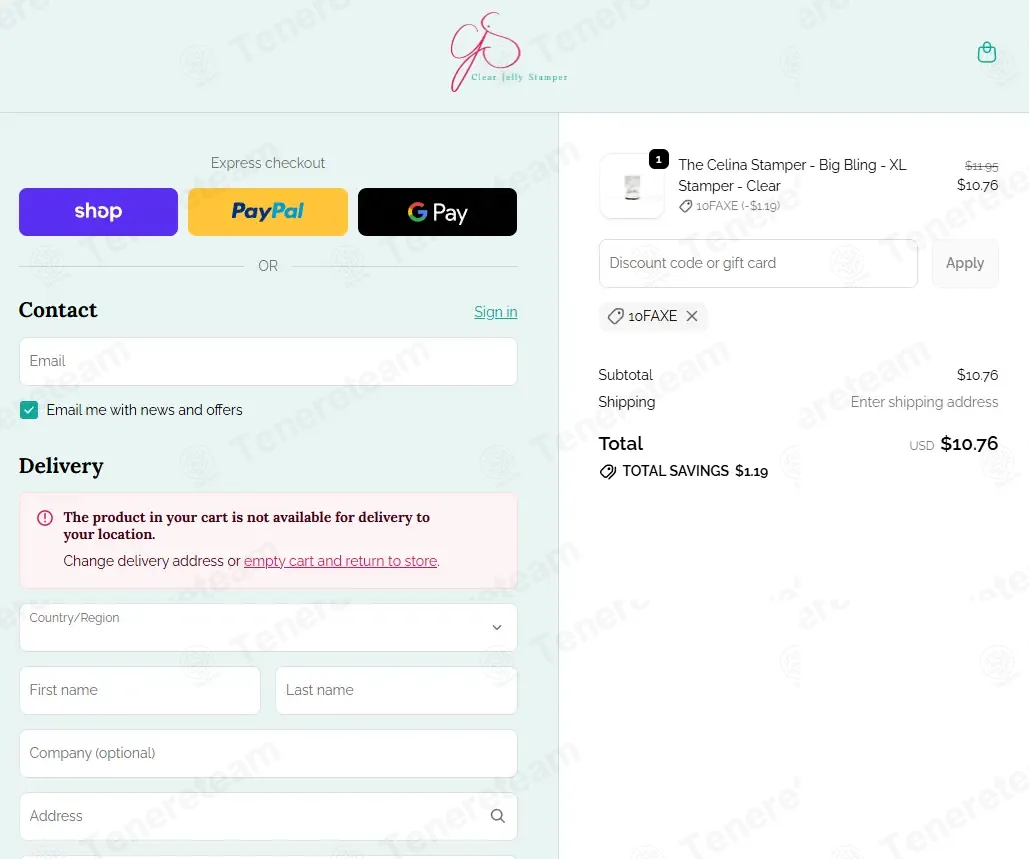Click the 10FAXE discount chip
Image resolution: width=1029 pixels, height=859 pixels.
pyautogui.click(x=652, y=316)
